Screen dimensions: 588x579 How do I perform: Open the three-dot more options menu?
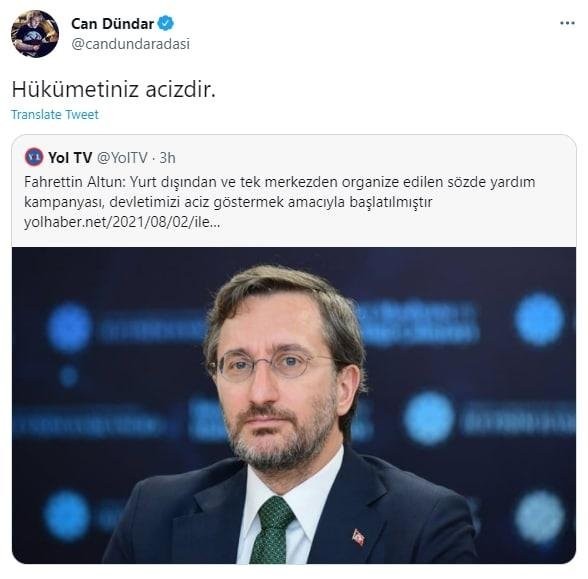tap(567, 23)
